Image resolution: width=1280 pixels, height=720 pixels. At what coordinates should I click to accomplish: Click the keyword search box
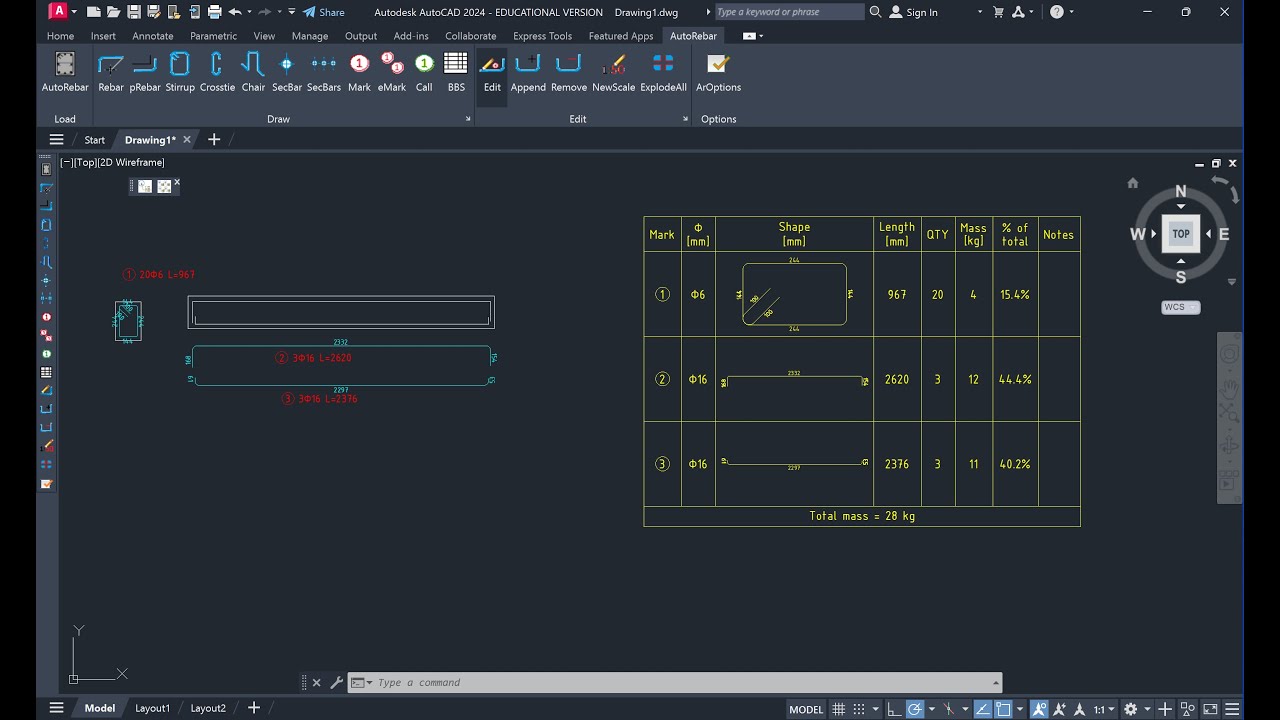(788, 12)
